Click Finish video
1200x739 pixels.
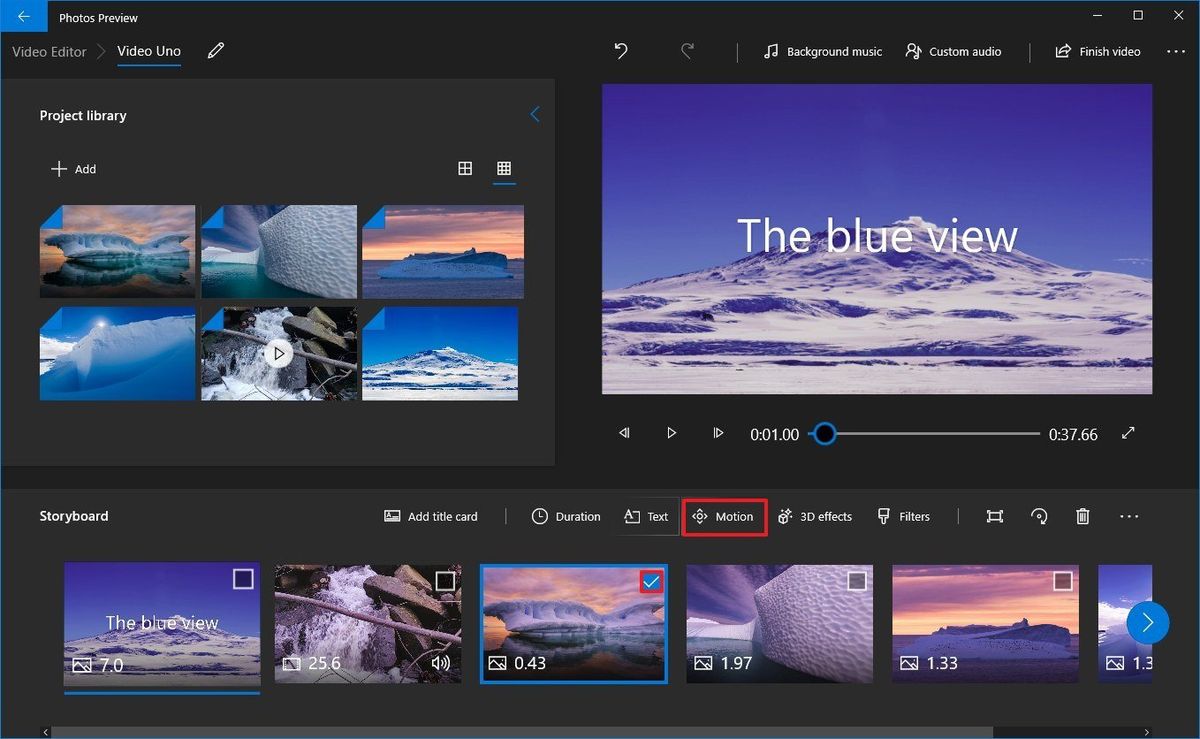pyautogui.click(x=1097, y=51)
